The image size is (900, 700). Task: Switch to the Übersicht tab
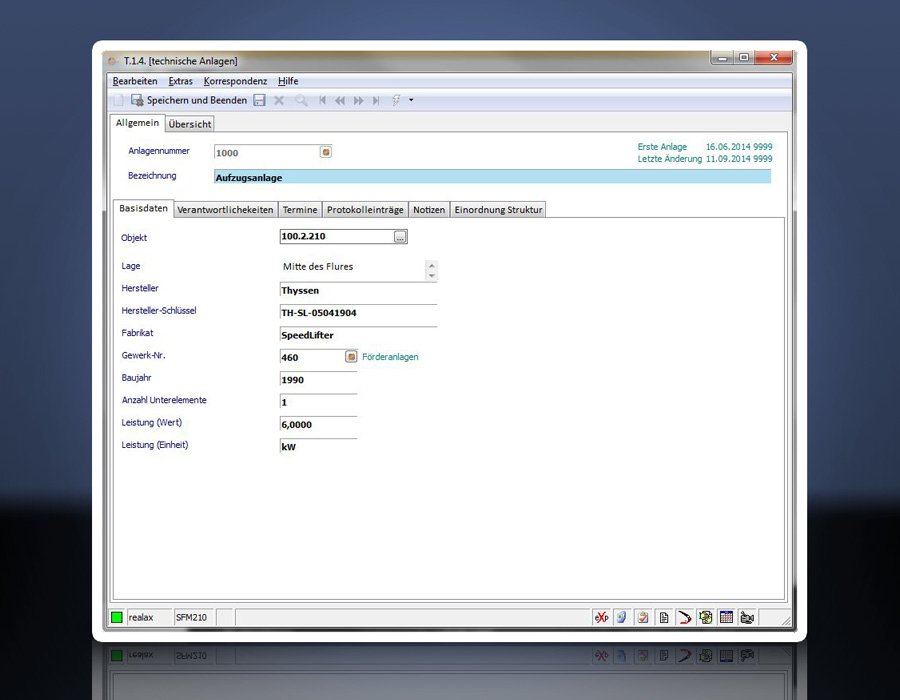[x=190, y=124]
